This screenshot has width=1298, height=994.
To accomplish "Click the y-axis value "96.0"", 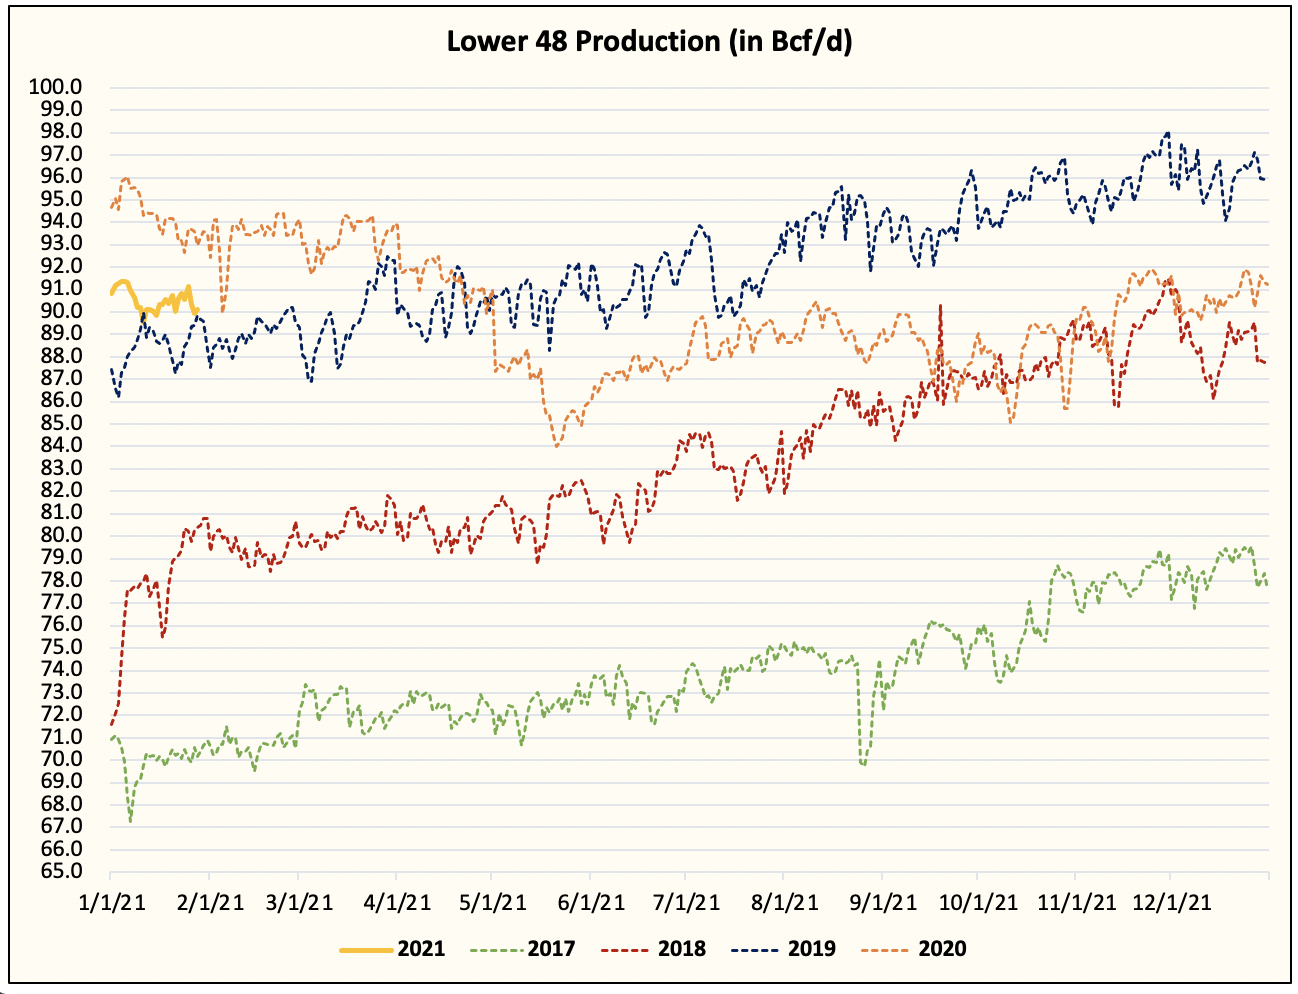I will (59, 177).
